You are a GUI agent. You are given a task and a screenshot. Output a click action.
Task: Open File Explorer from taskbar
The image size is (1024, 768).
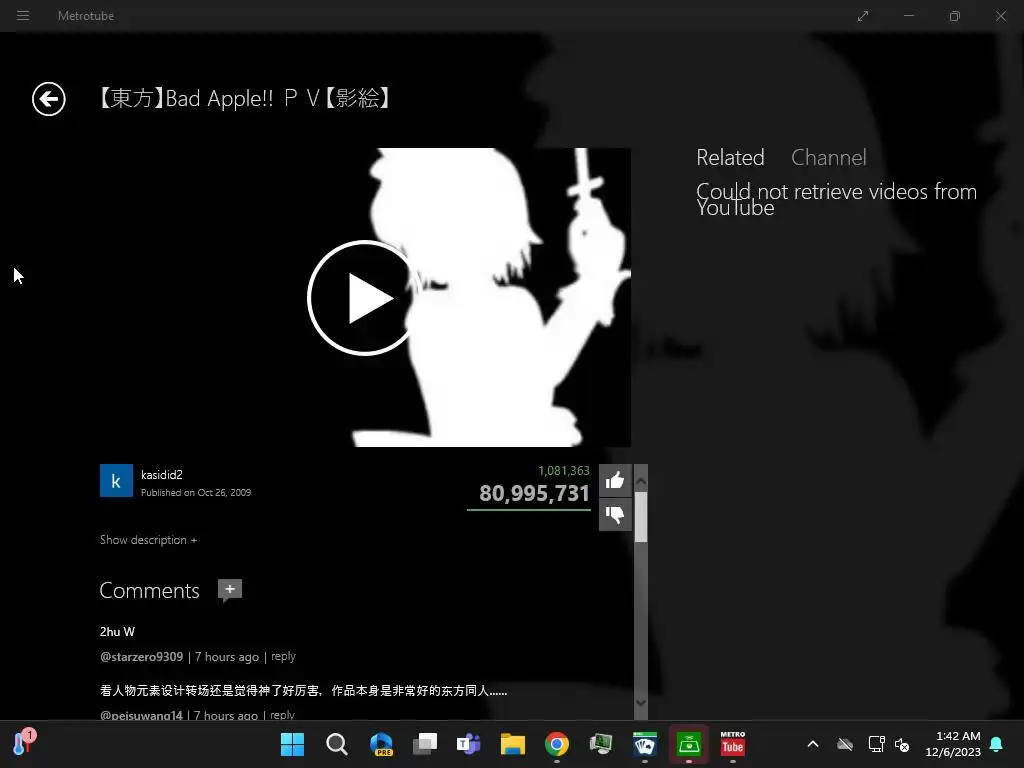coord(513,744)
